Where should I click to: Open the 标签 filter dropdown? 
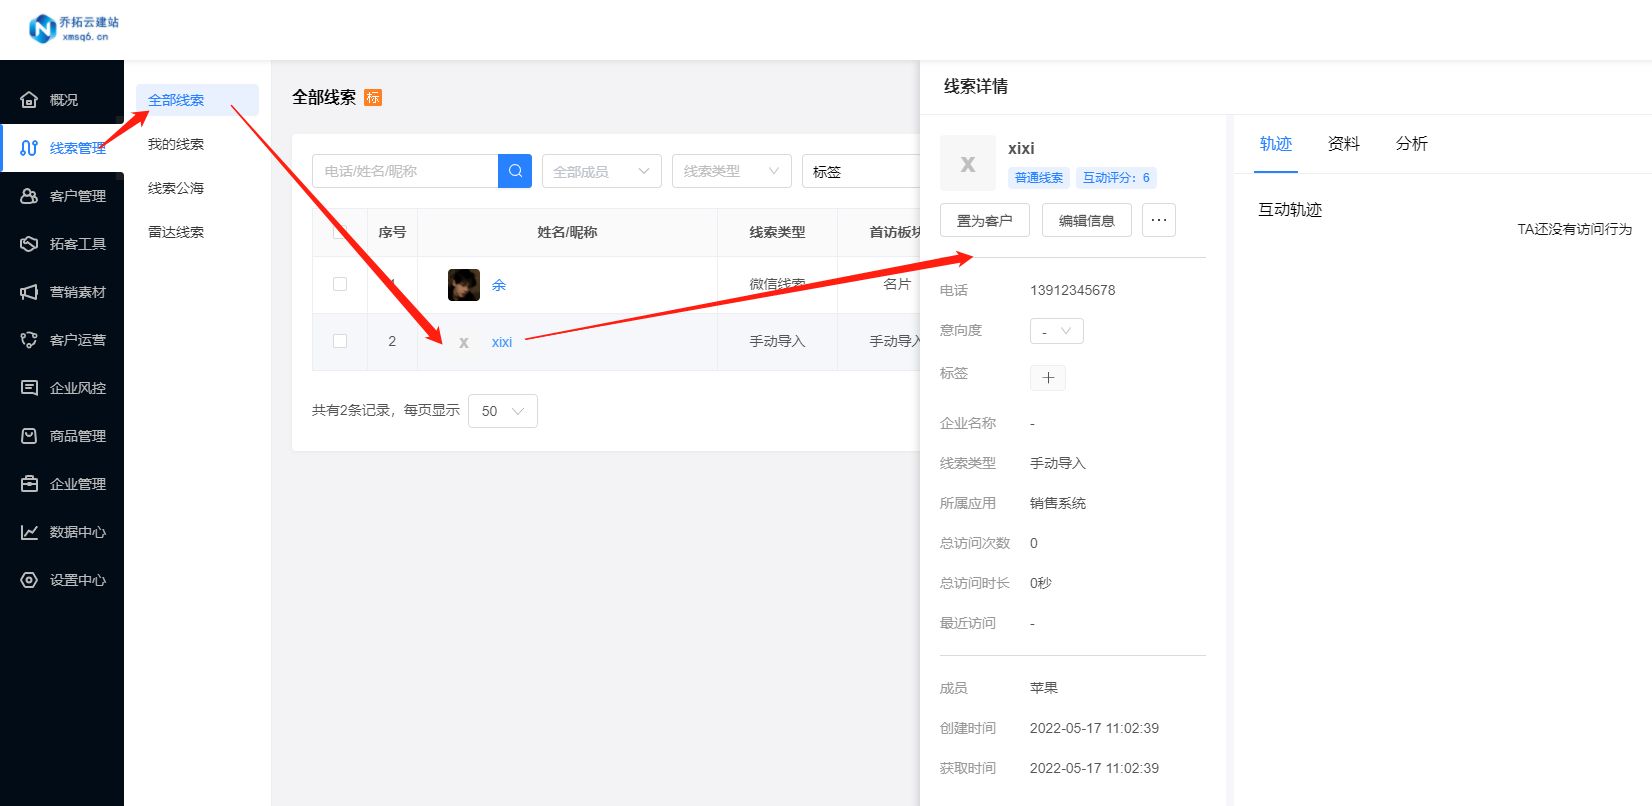coord(861,171)
